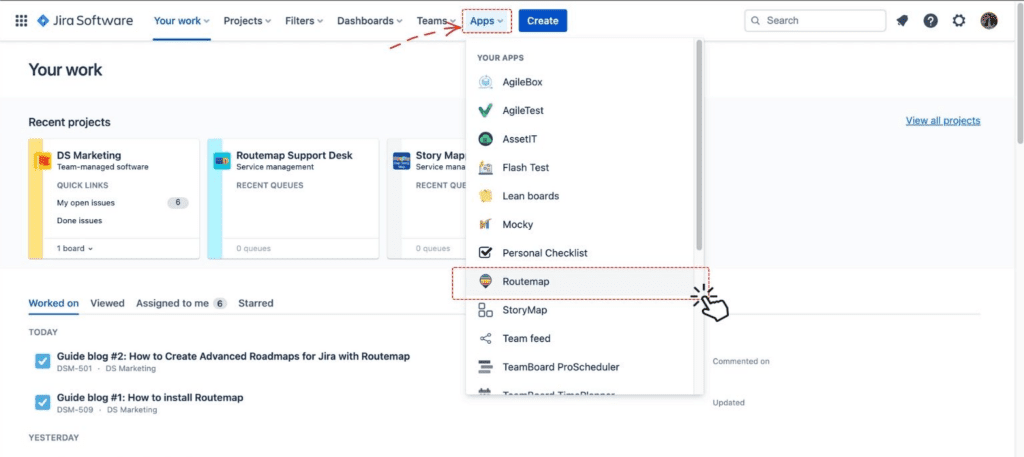
Task: Click the Jira Software logo
Action: 85,20
